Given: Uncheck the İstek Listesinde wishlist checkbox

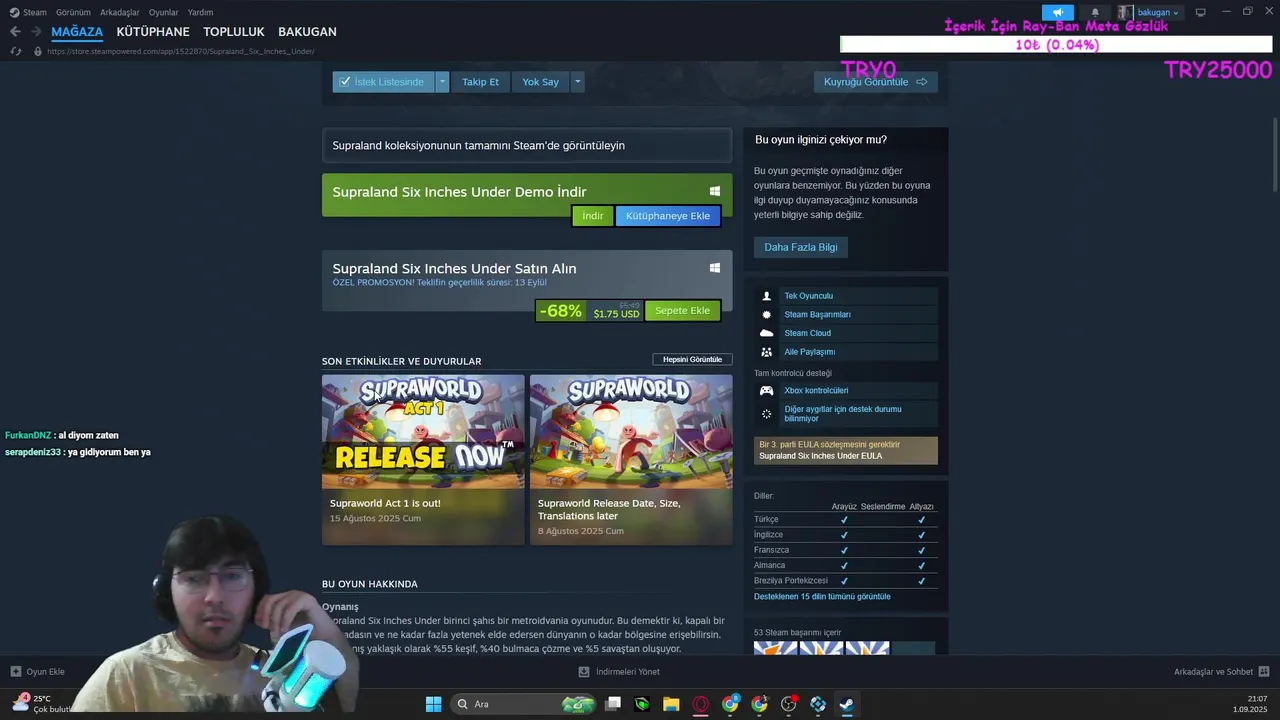Looking at the screenshot, I should [x=345, y=82].
